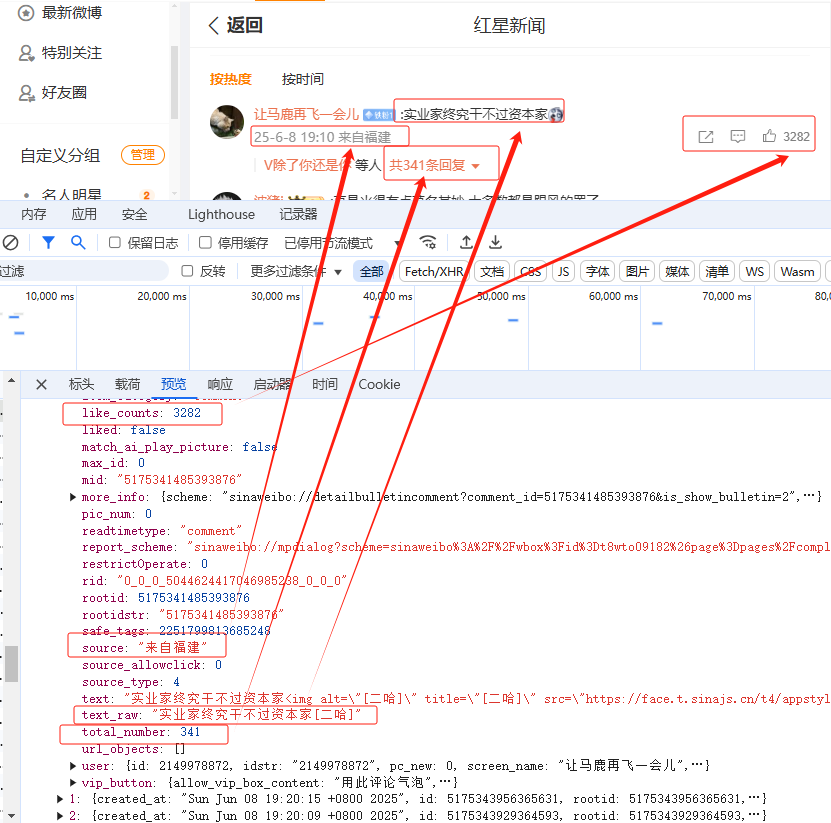Enable 保留日志 checkbox
This screenshot has height=823, width=831.
click(x=114, y=243)
